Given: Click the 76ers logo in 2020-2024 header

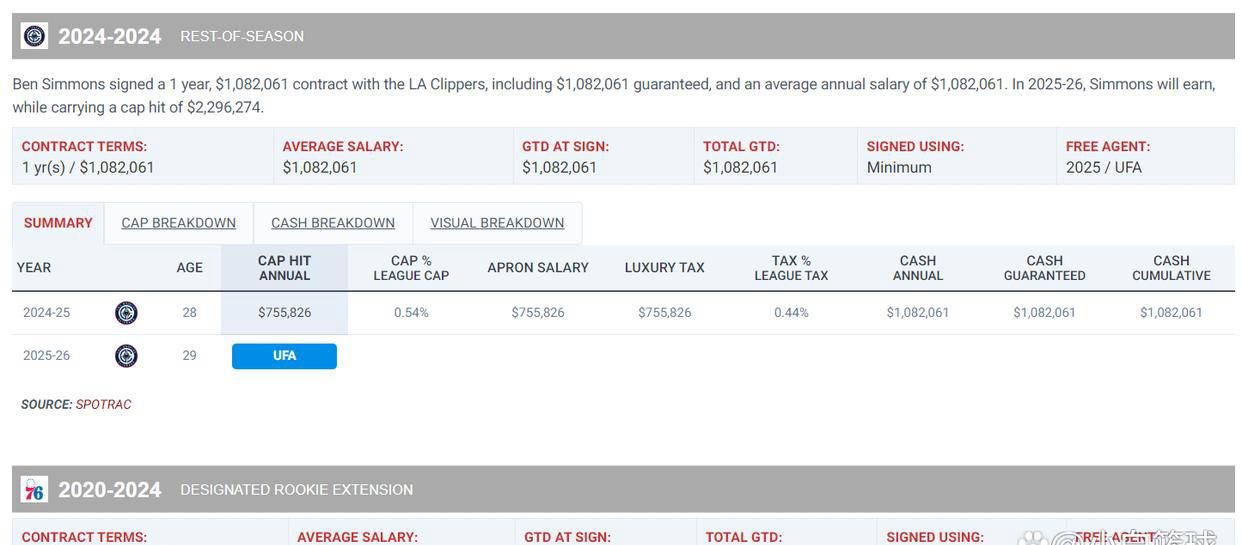Looking at the screenshot, I should [x=34, y=490].
